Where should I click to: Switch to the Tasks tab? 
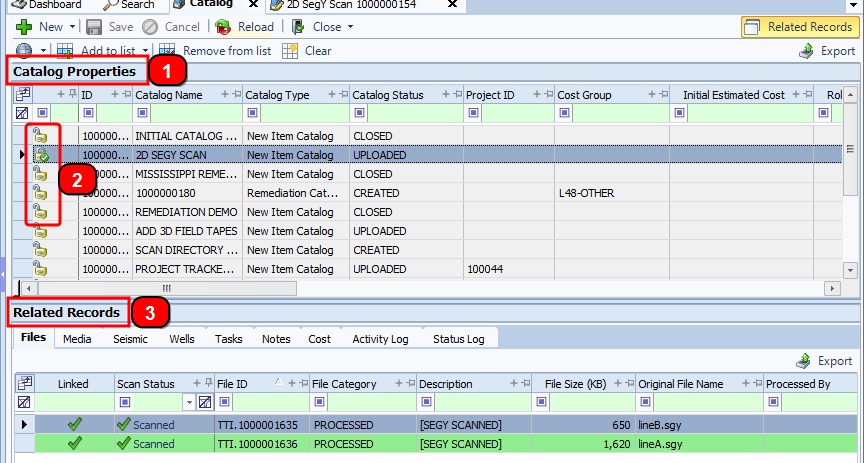(x=229, y=338)
